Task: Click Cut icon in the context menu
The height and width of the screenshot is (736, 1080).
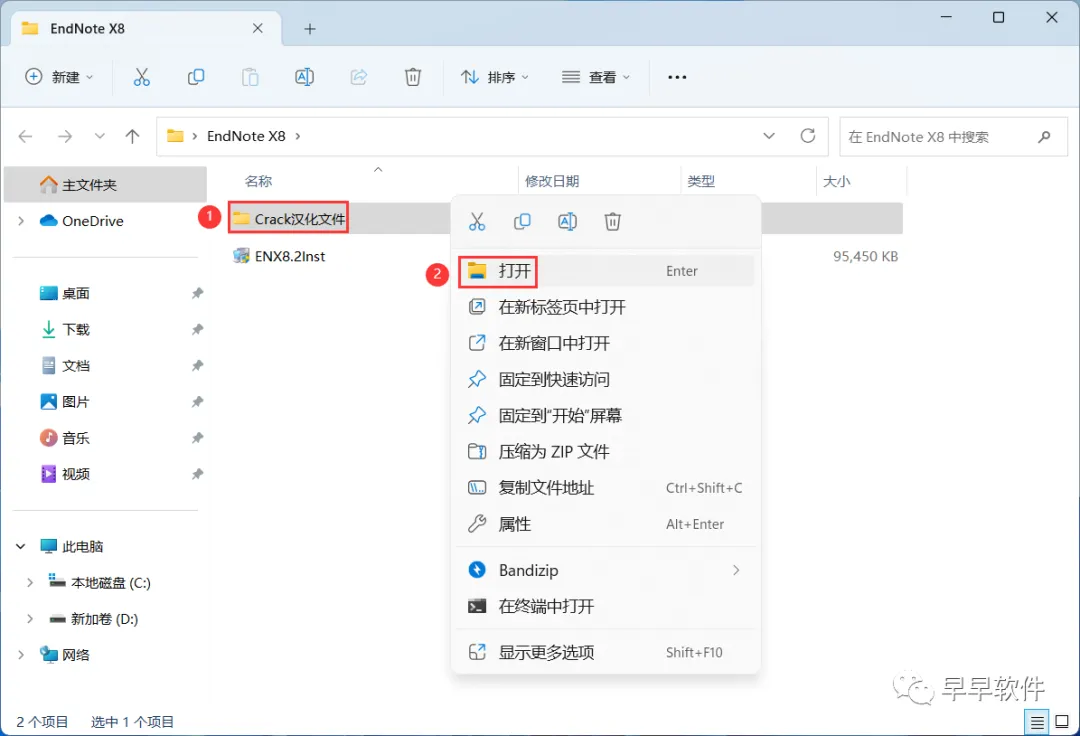Action: coord(477,222)
